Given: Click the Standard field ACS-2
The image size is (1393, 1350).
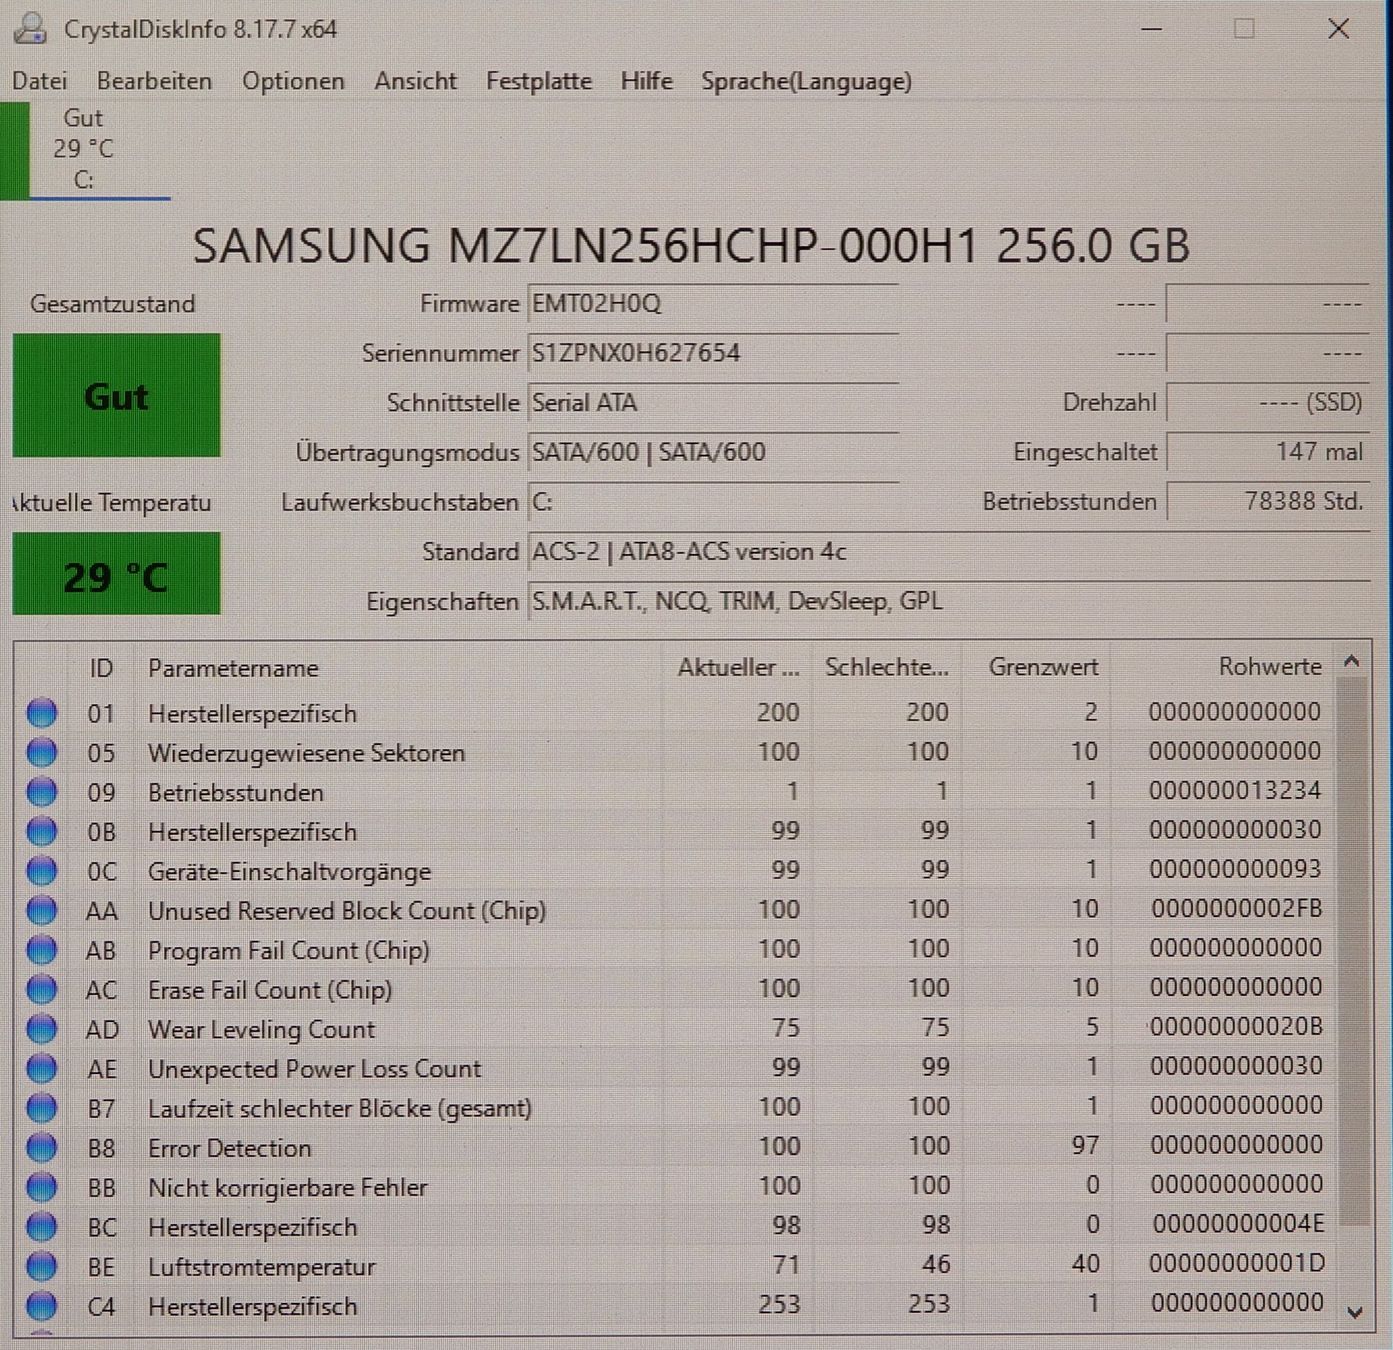Looking at the screenshot, I should [948, 552].
